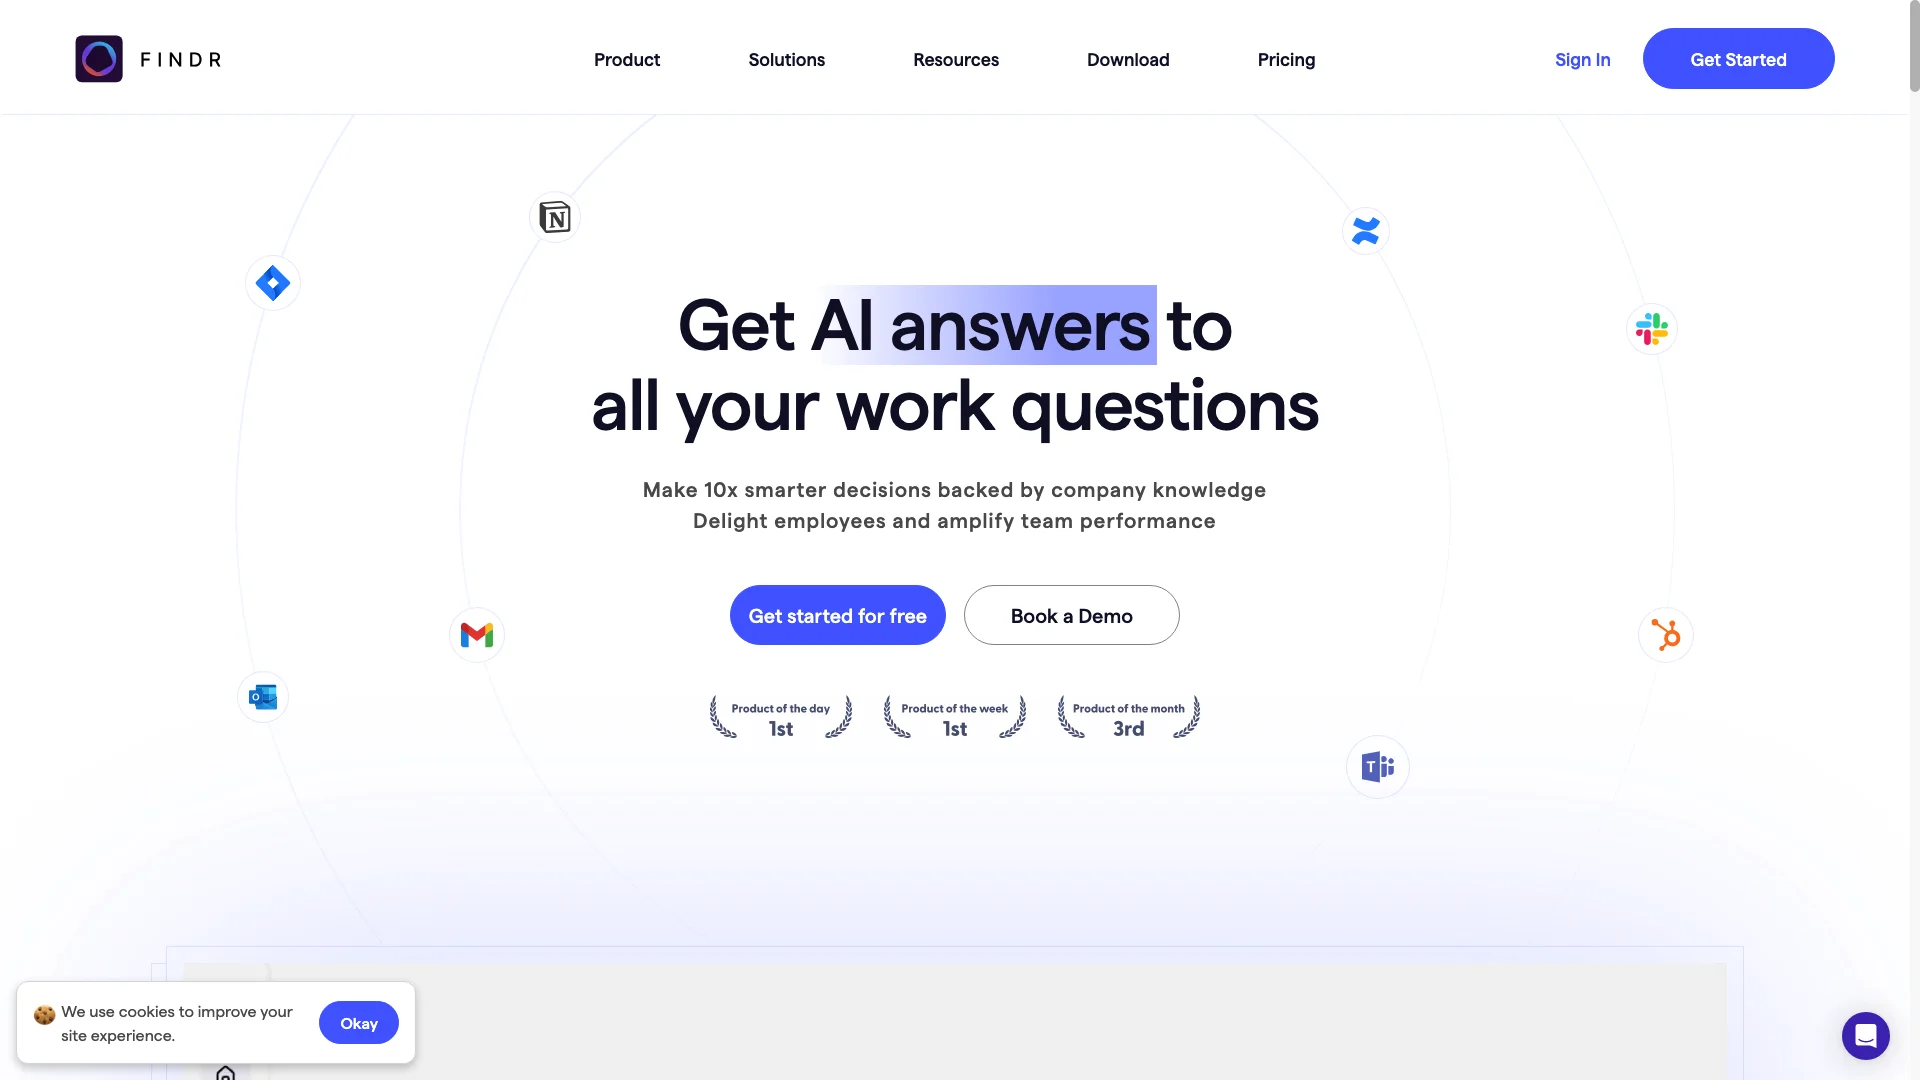
Task: Click the Confluence integration icon
Action: (1365, 229)
